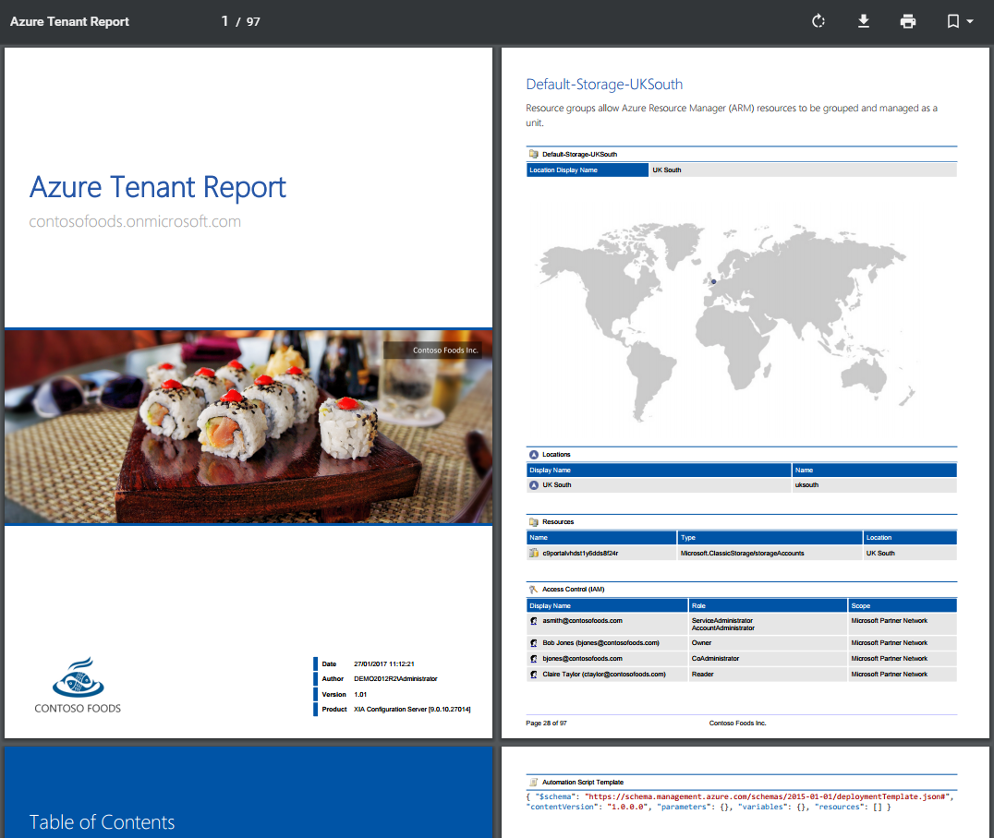Click the globe icon beside UK South location
Image resolution: width=994 pixels, height=838 pixels.
pos(533,484)
